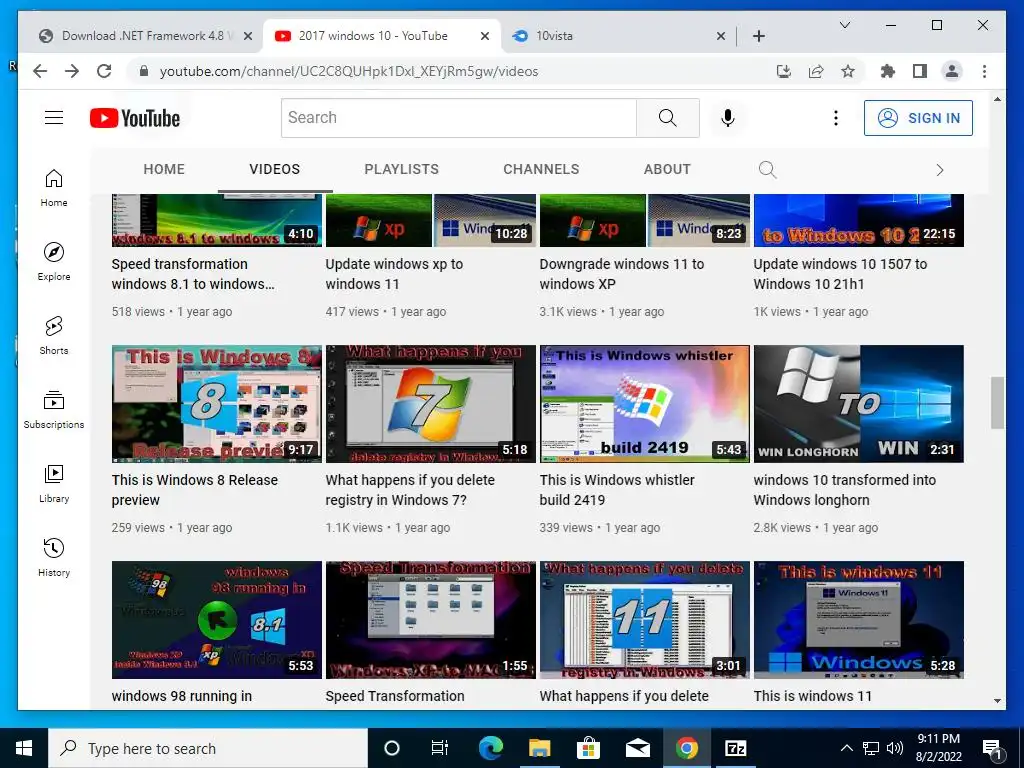This screenshot has height=768, width=1024.
Task: Click the YouTube logo
Action: [x=135, y=118]
